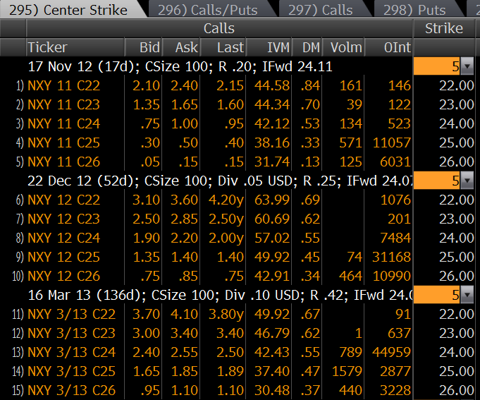Select ticker NXY 12 C26

click(64, 276)
